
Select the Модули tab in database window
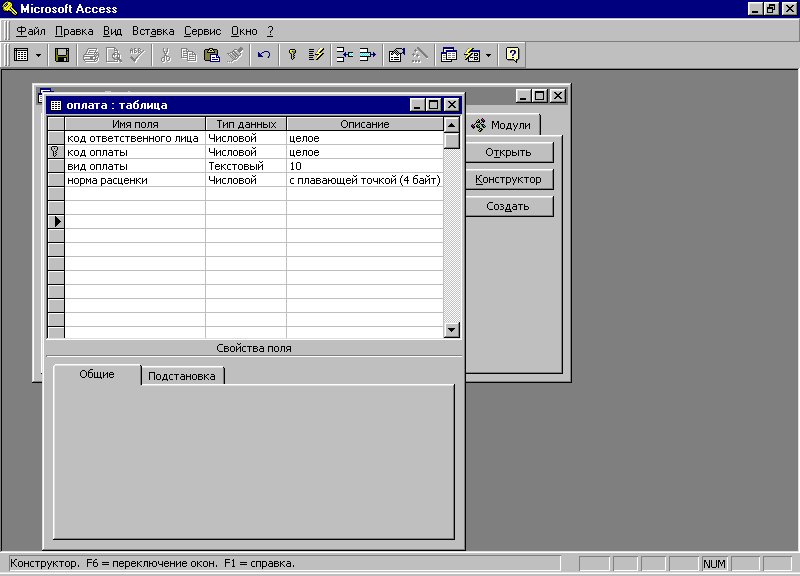coord(502,125)
